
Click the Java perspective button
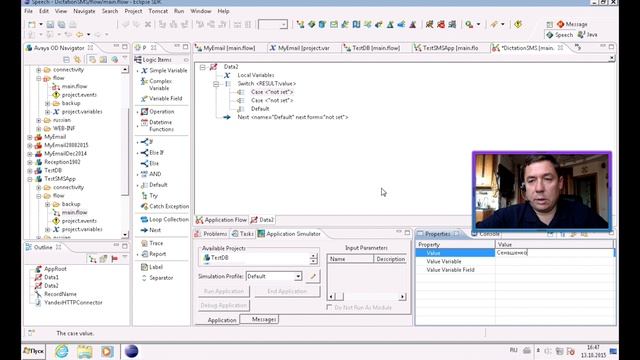(x=588, y=35)
